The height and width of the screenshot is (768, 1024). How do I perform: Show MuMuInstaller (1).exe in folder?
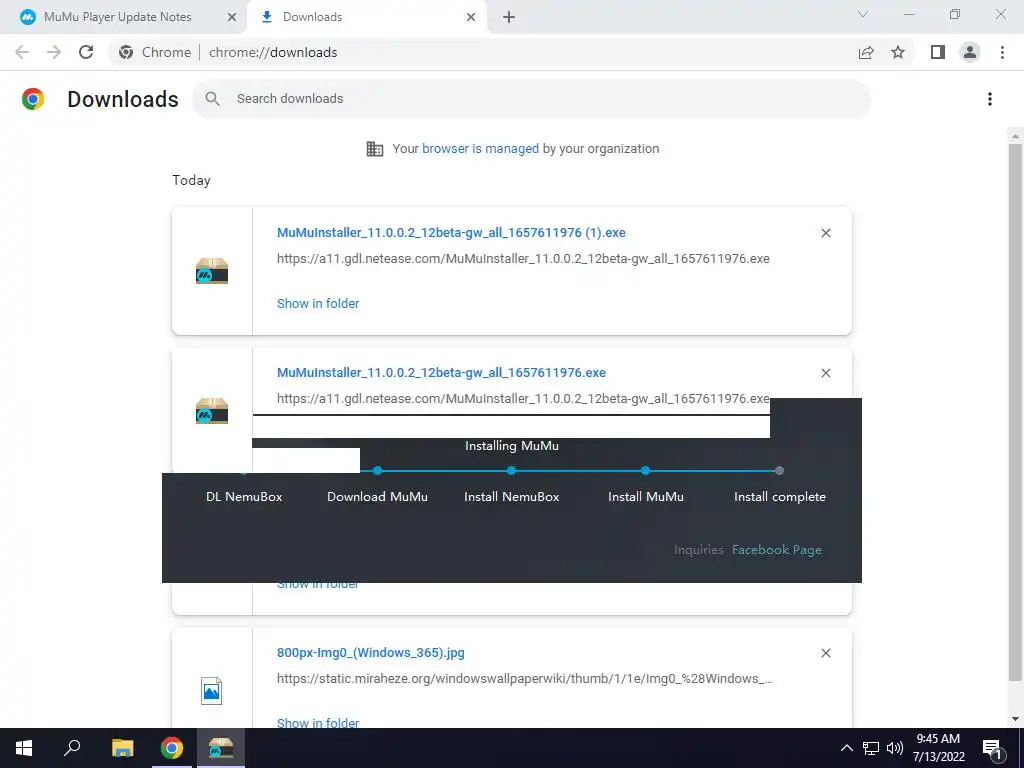(318, 303)
